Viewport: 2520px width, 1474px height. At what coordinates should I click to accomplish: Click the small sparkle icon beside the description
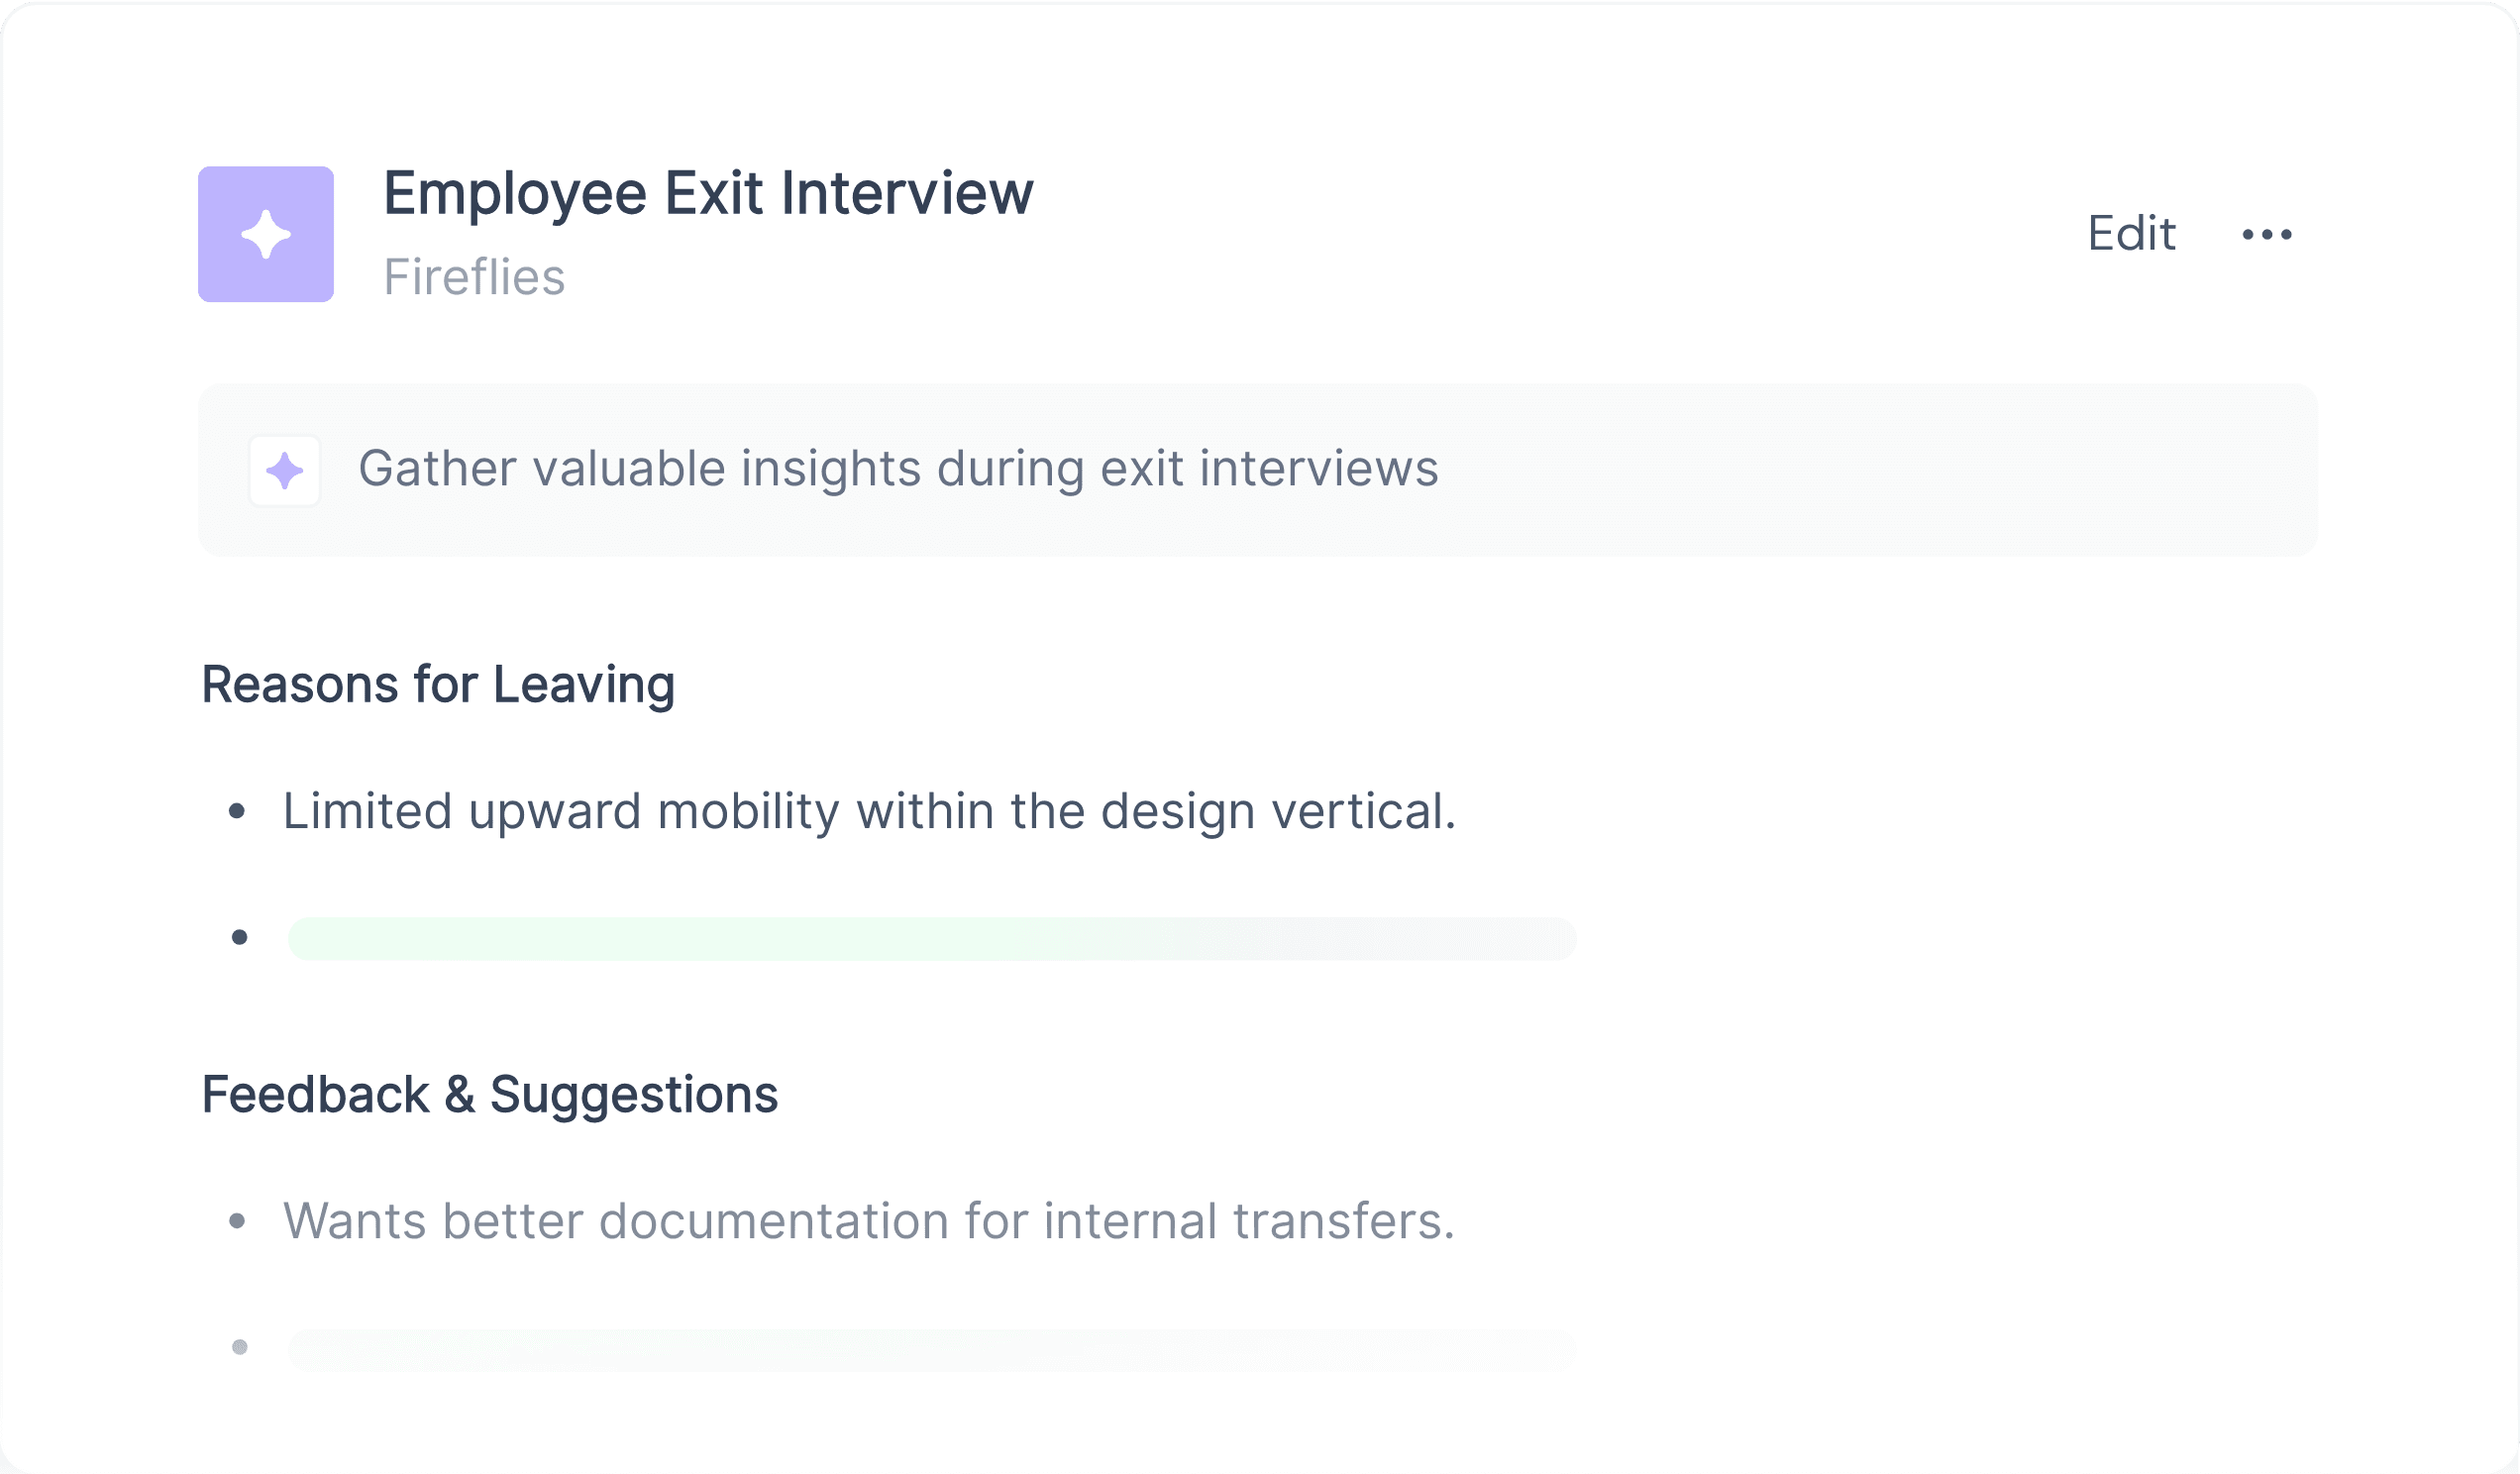click(285, 470)
